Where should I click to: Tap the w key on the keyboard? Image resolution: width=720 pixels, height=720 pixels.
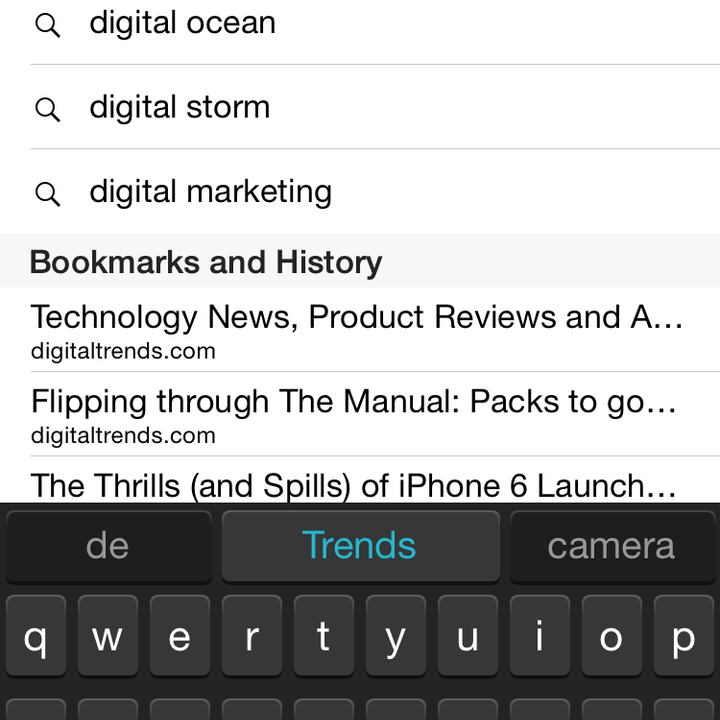(x=108, y=636)
